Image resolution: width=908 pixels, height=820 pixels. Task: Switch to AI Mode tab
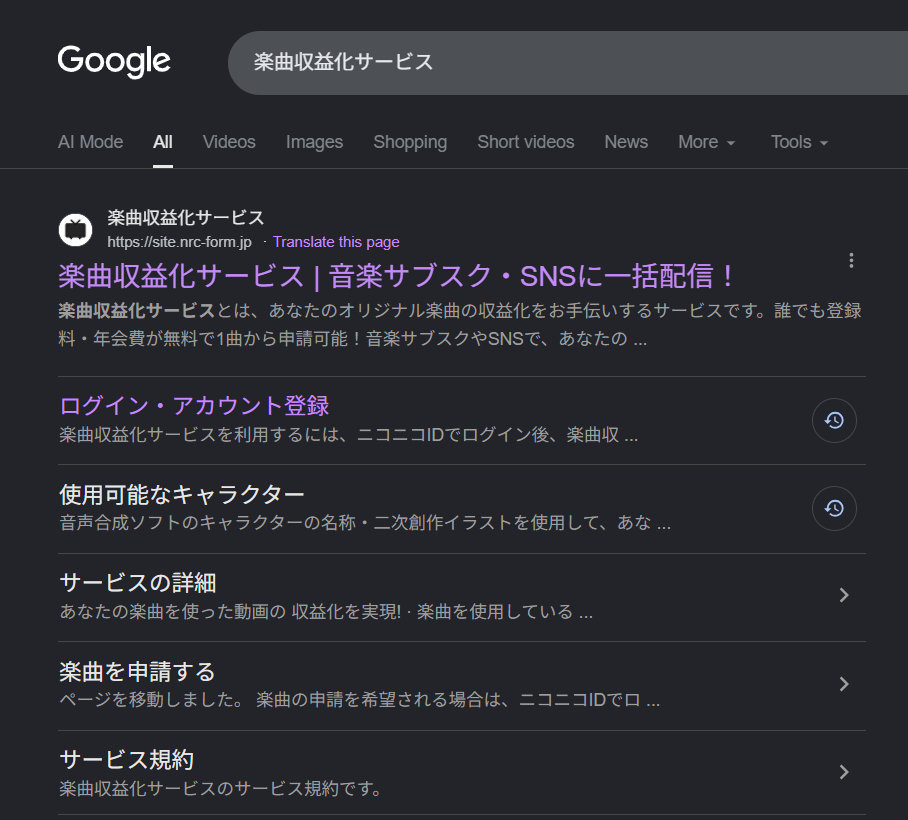tap(90, 142)
